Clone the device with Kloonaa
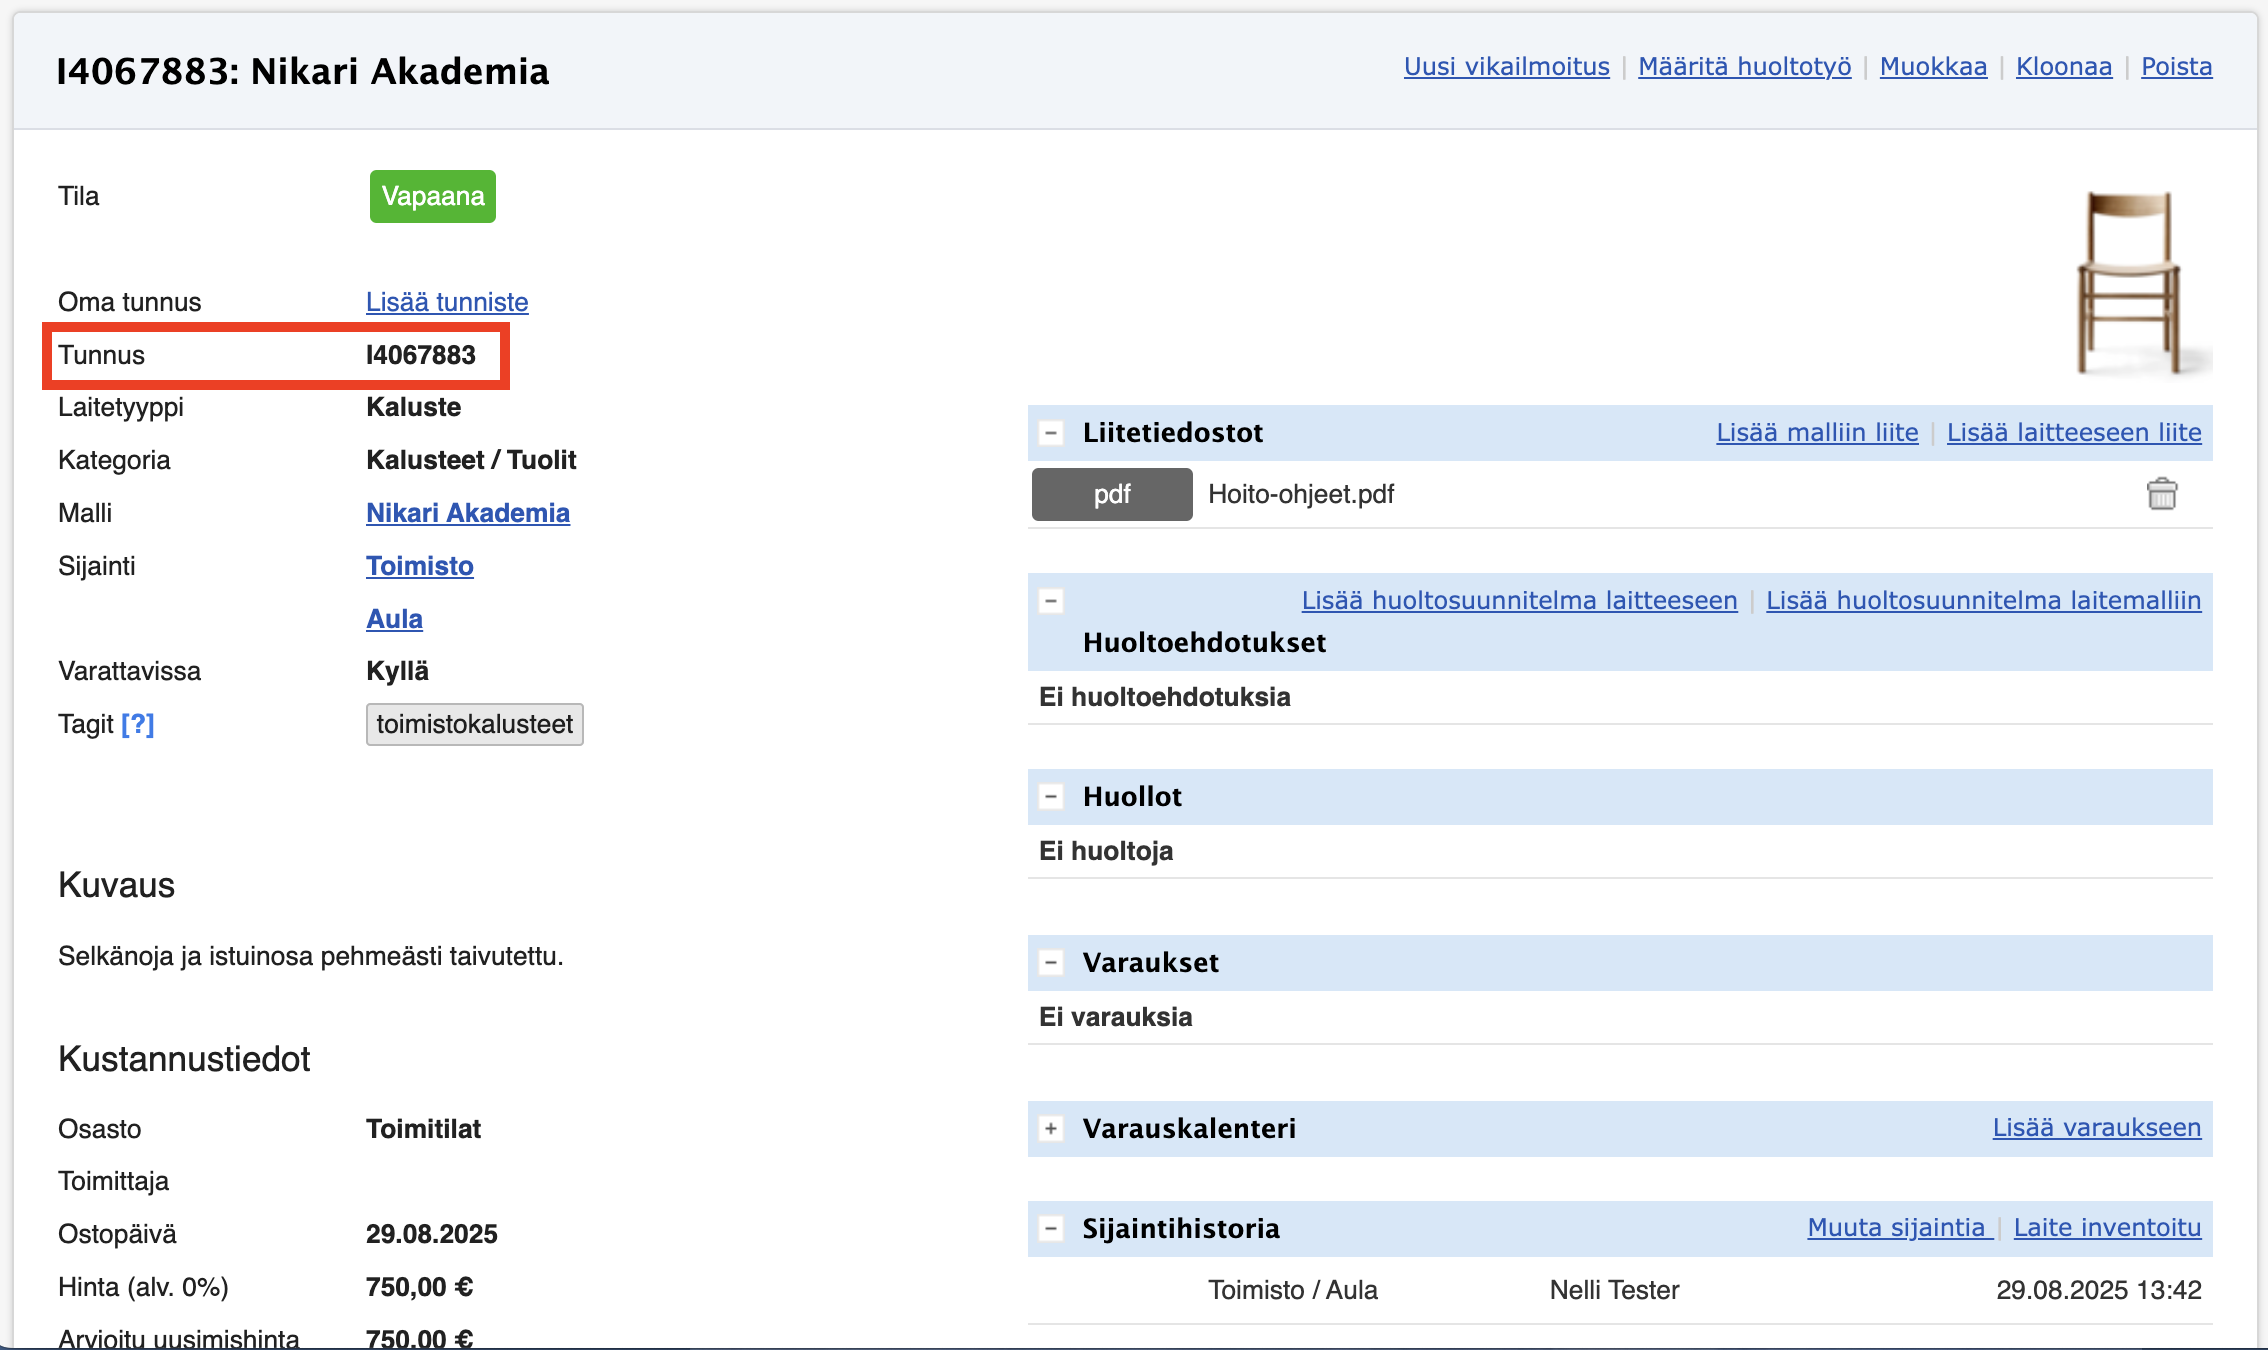 2063,67
